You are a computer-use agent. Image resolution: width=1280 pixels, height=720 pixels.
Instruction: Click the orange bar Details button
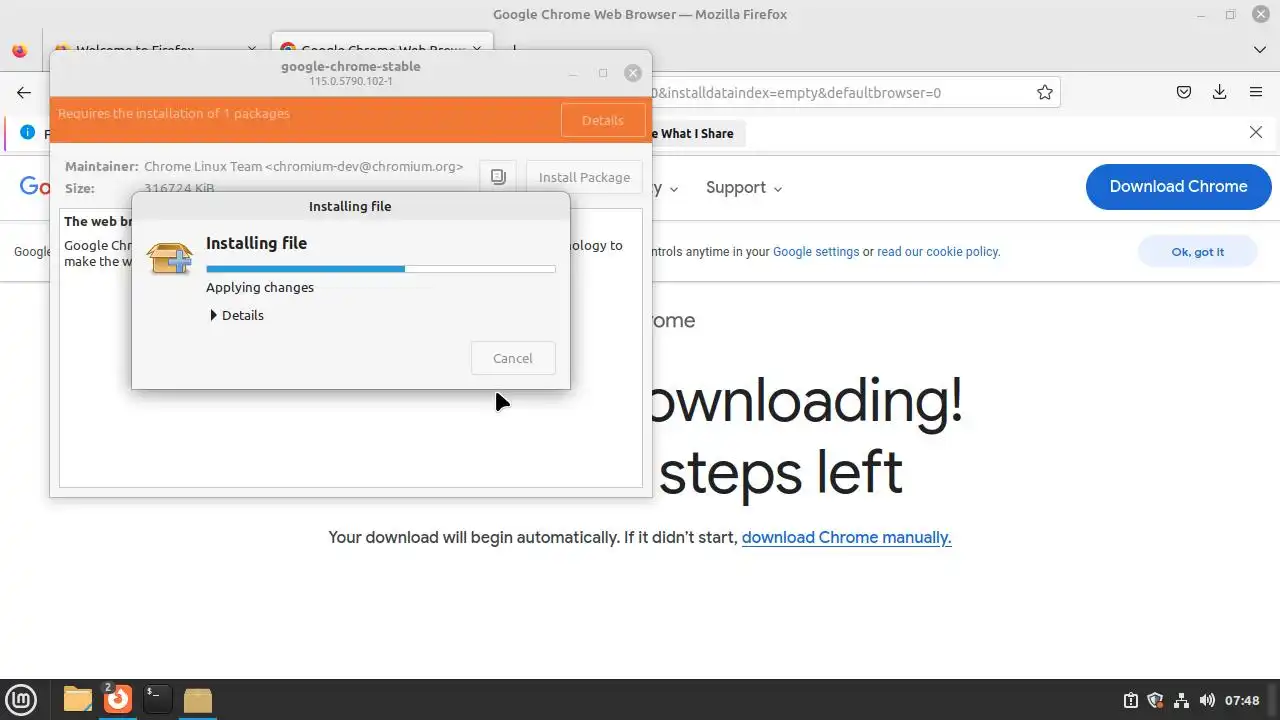[x=602, y=120]
